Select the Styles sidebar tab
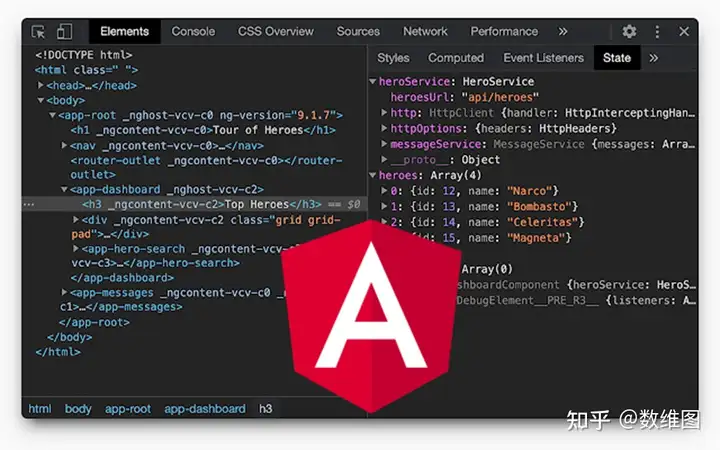The image size is (720, 450). click(x=393, y=58)
